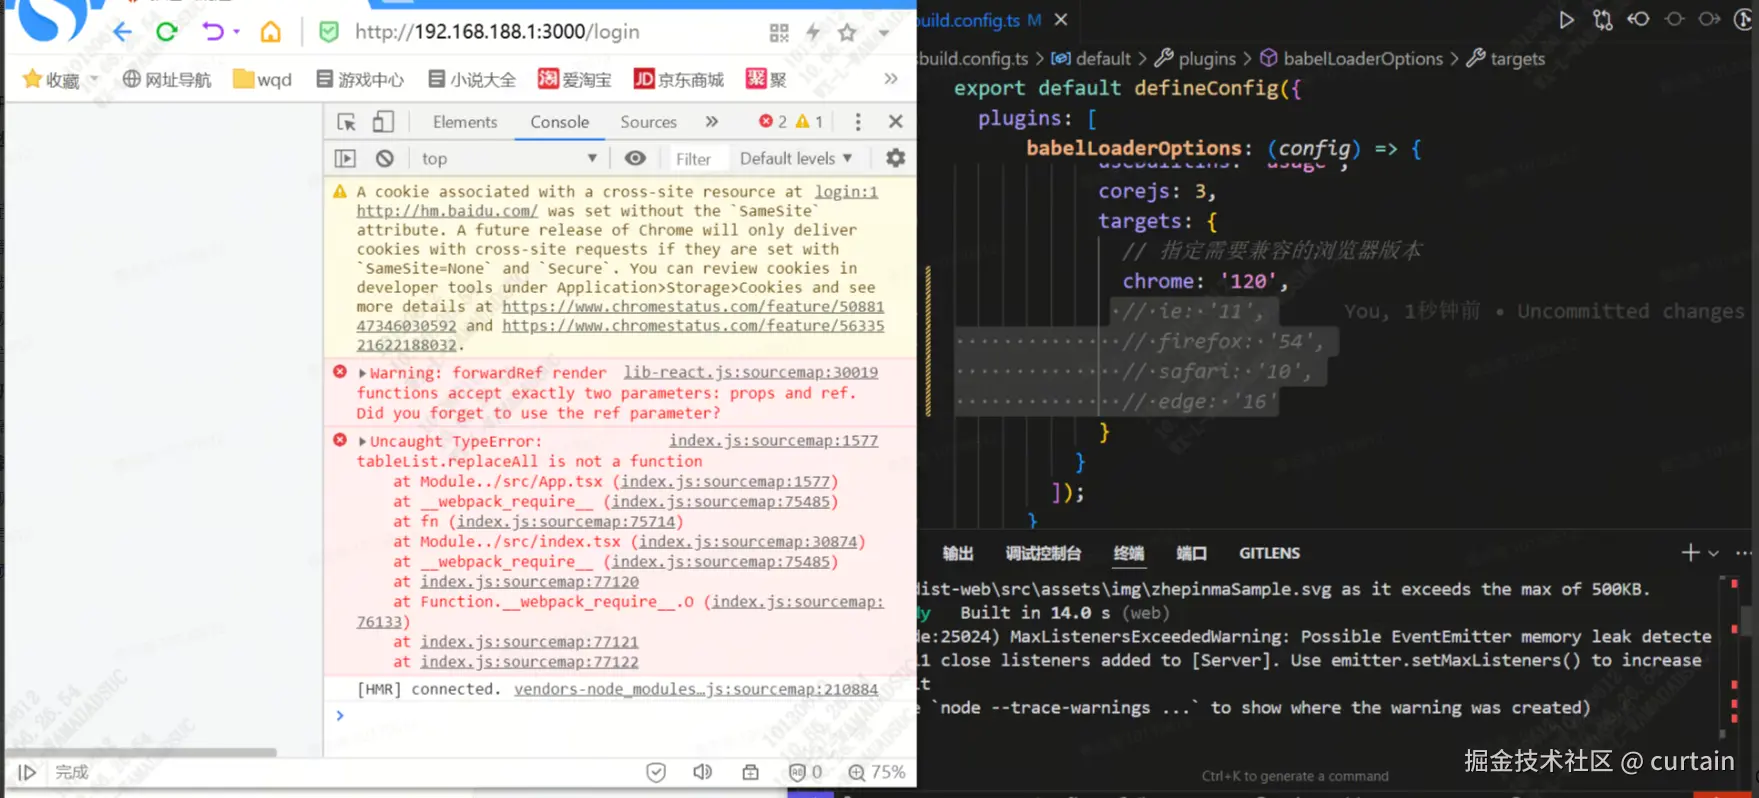Toggle the live expression eye icon
Viewport: 1759px width, 798px height.
pyautogui.click(x=635, y=158)
